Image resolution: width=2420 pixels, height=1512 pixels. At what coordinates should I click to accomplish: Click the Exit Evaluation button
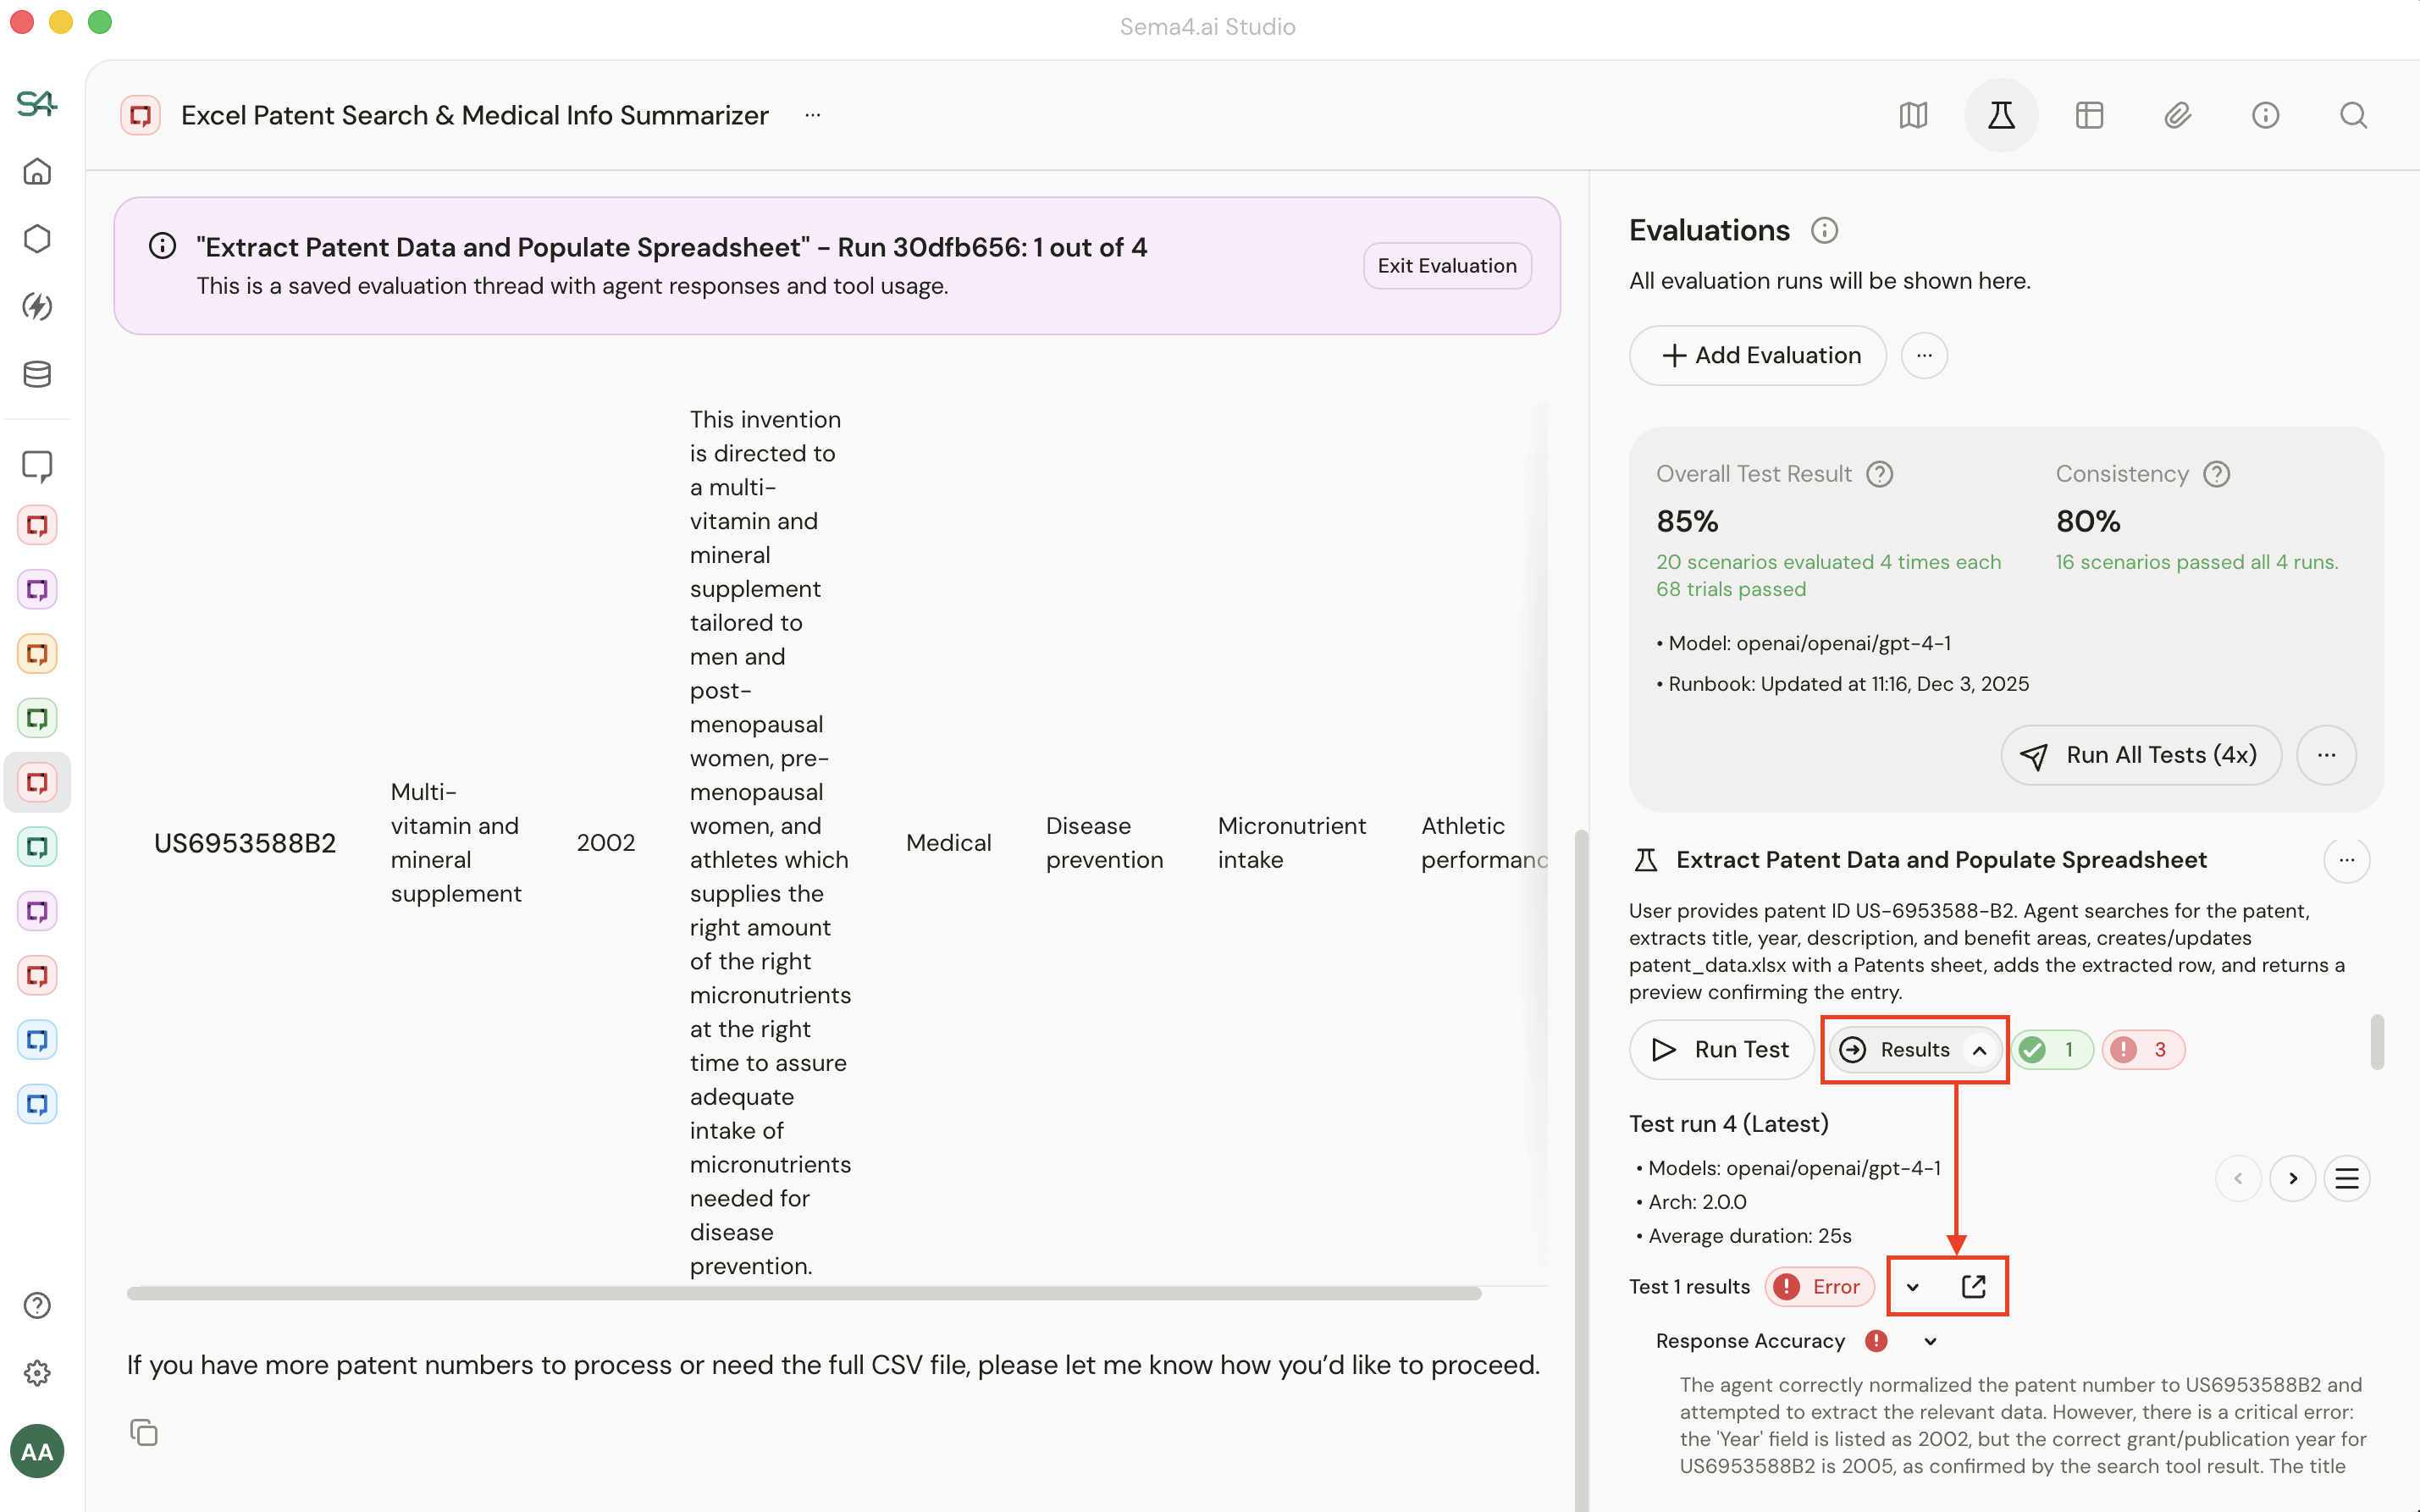(1446, 265)
